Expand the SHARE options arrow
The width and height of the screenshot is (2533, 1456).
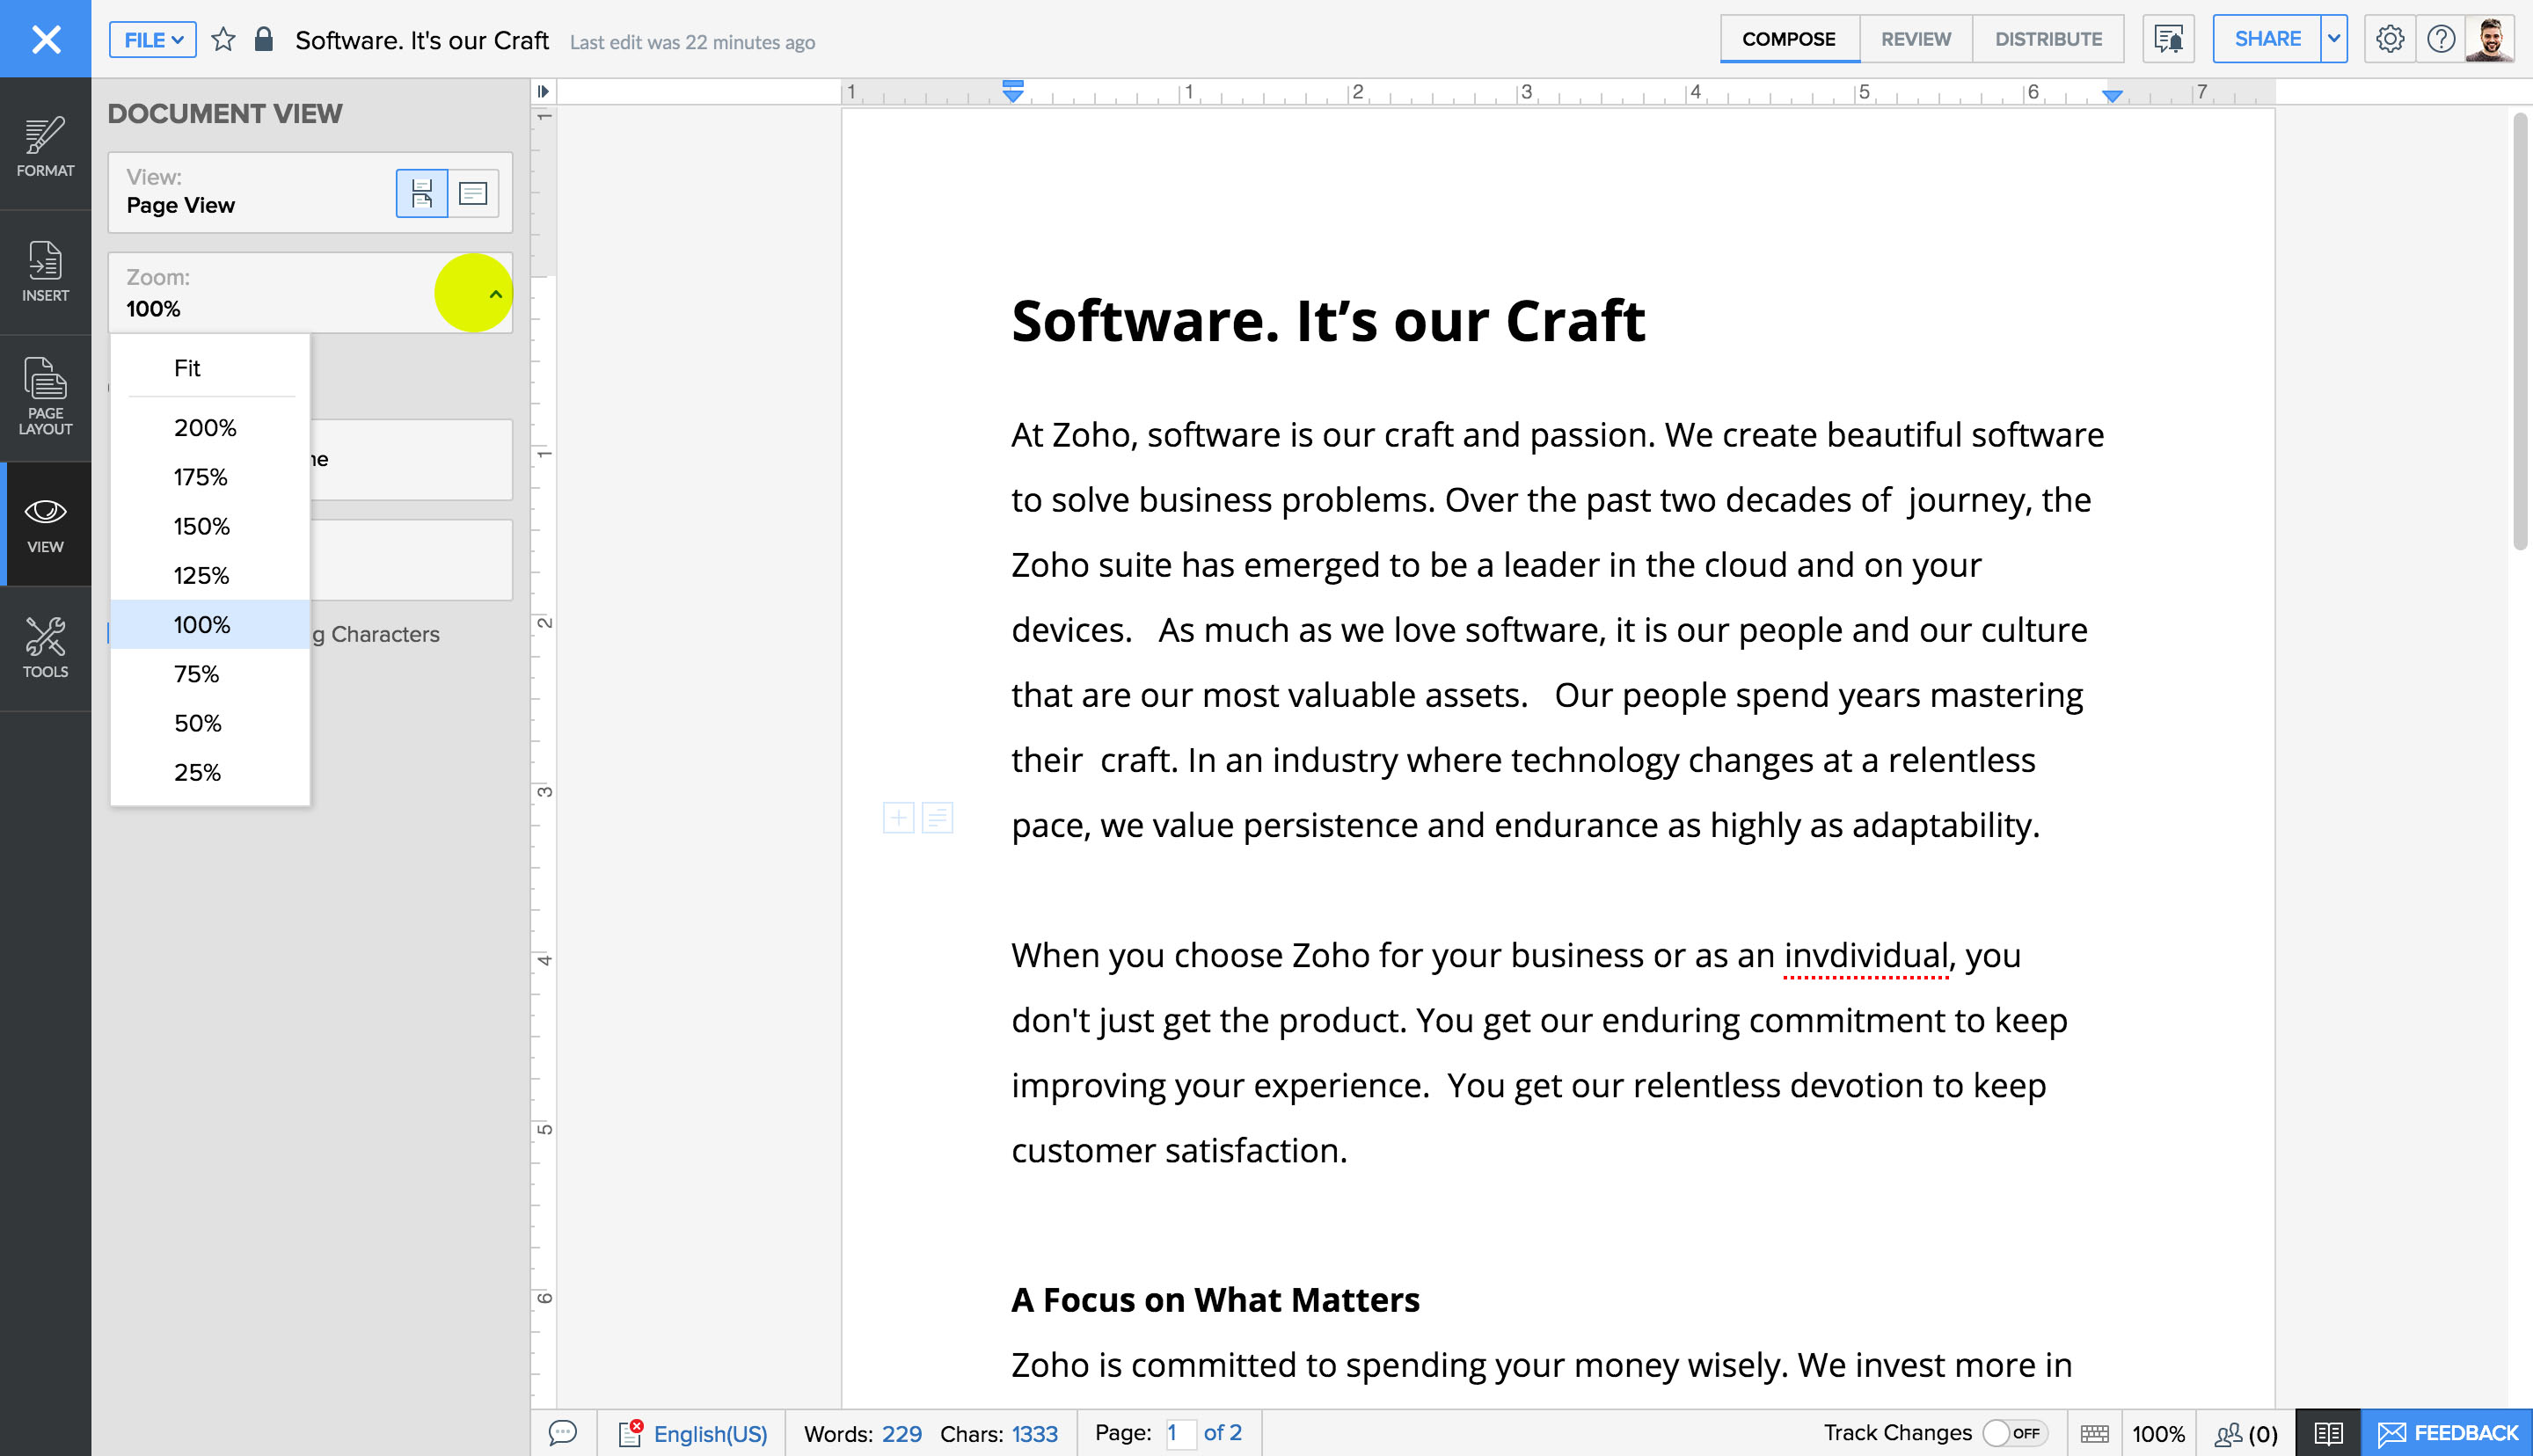2333,39
